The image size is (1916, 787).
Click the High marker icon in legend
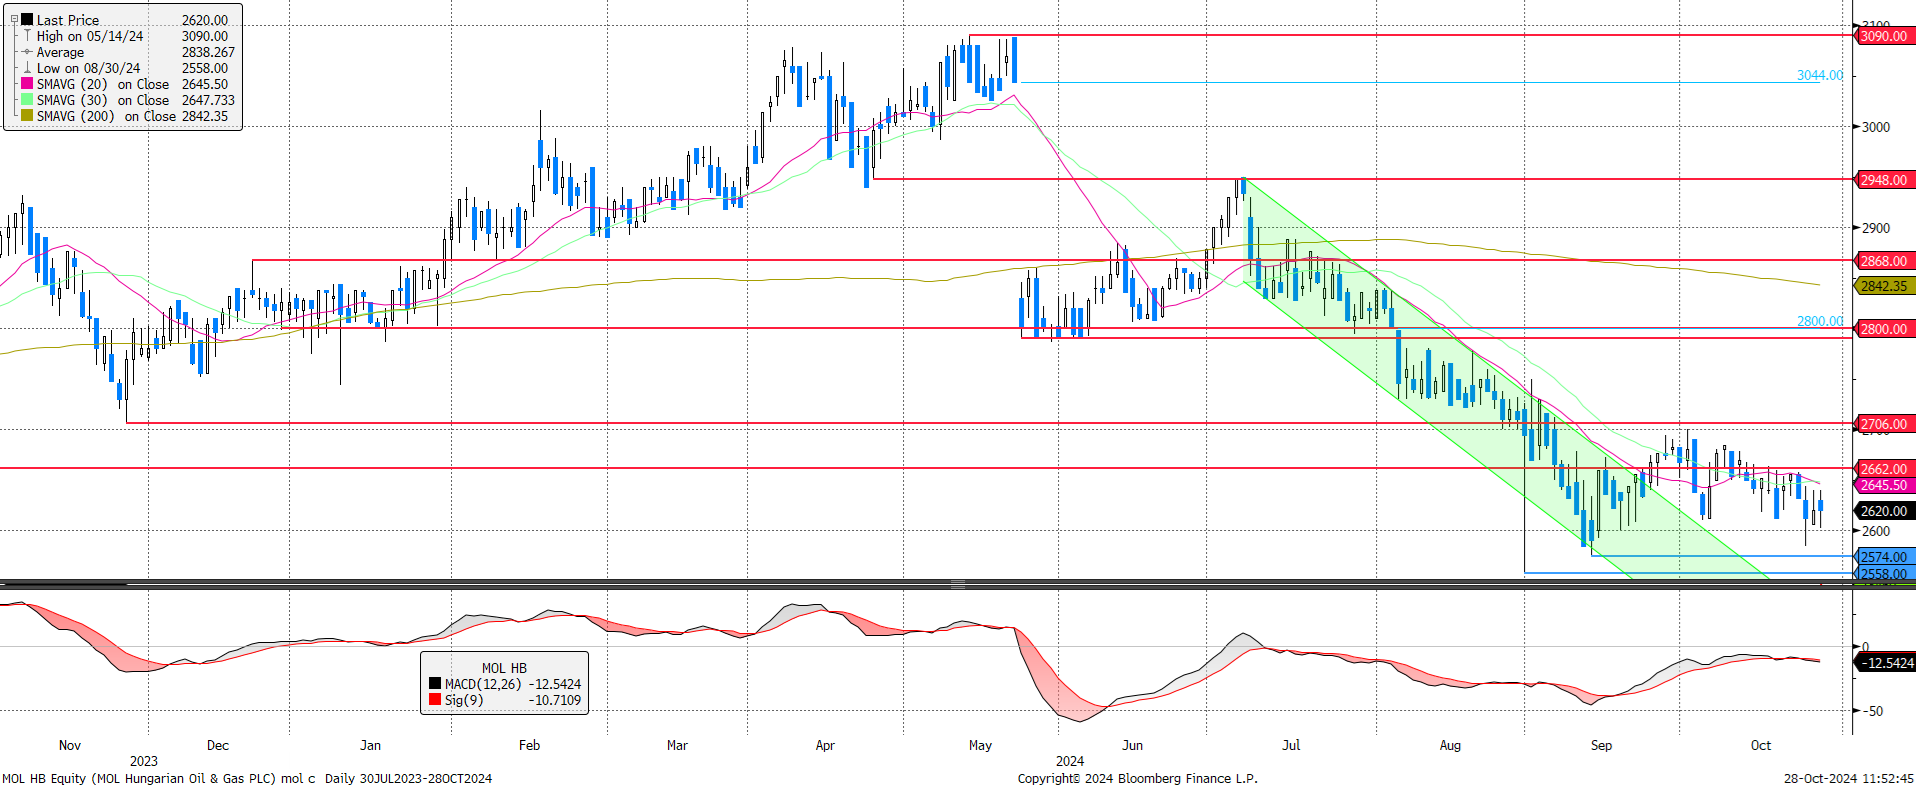[27, 36]
